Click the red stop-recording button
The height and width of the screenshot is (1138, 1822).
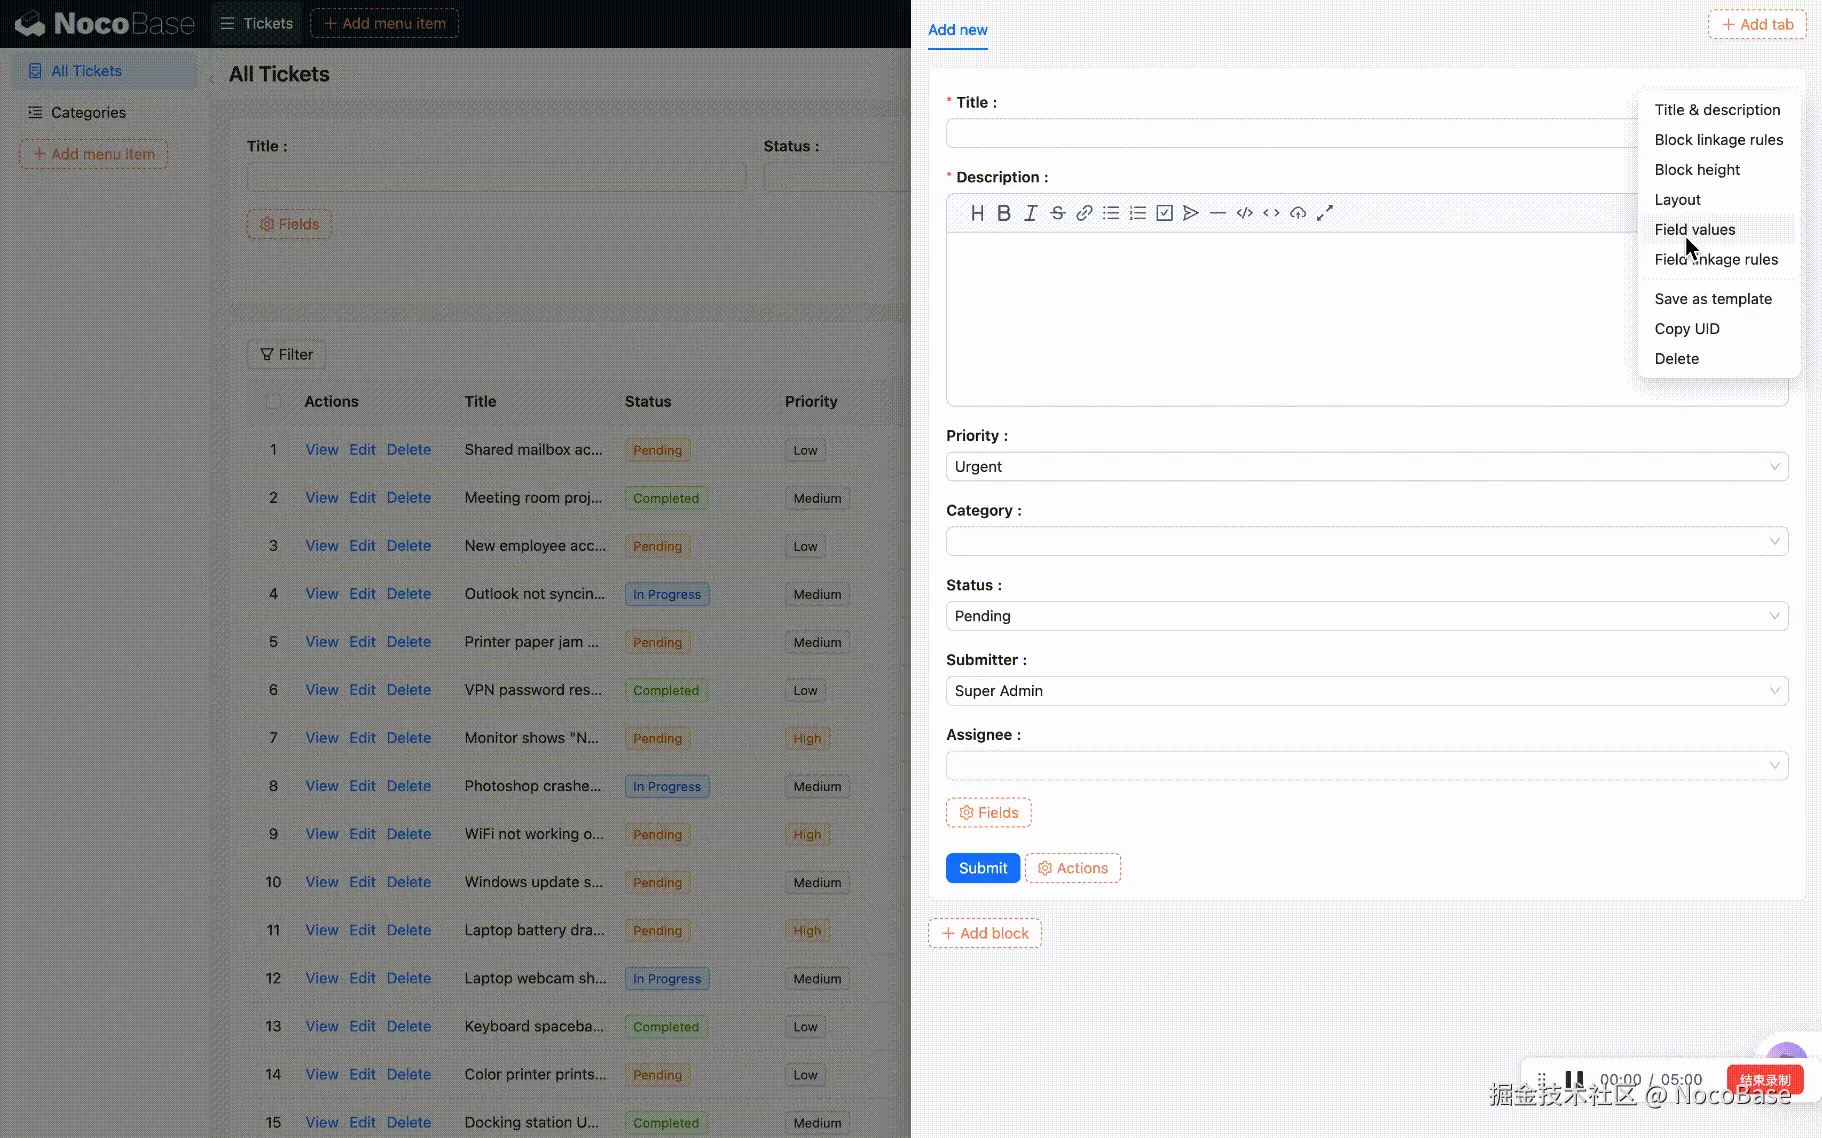[x=1765, y=1080]
